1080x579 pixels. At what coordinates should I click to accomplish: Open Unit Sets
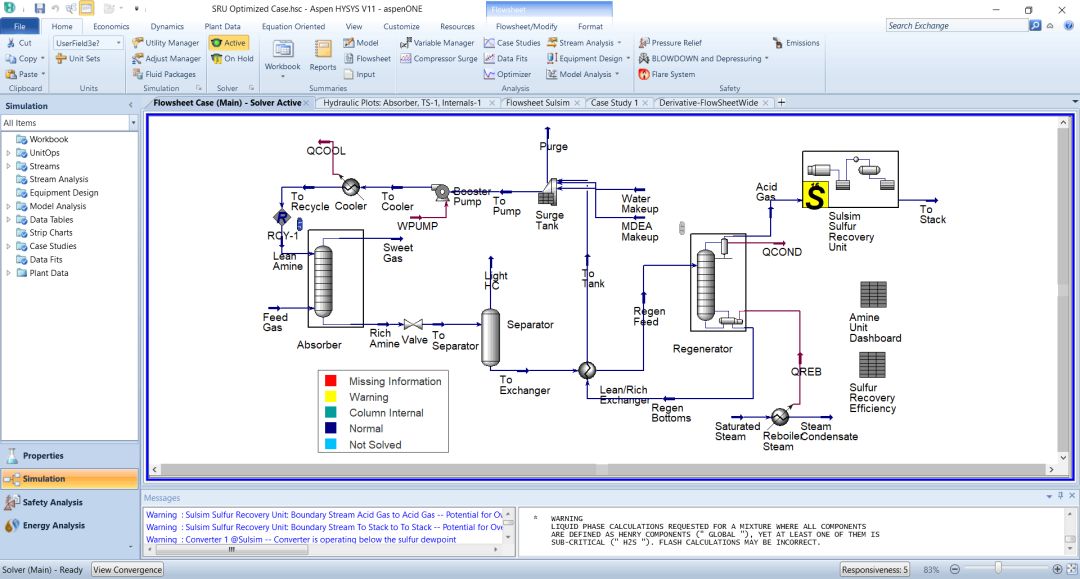tap(78, 59)
